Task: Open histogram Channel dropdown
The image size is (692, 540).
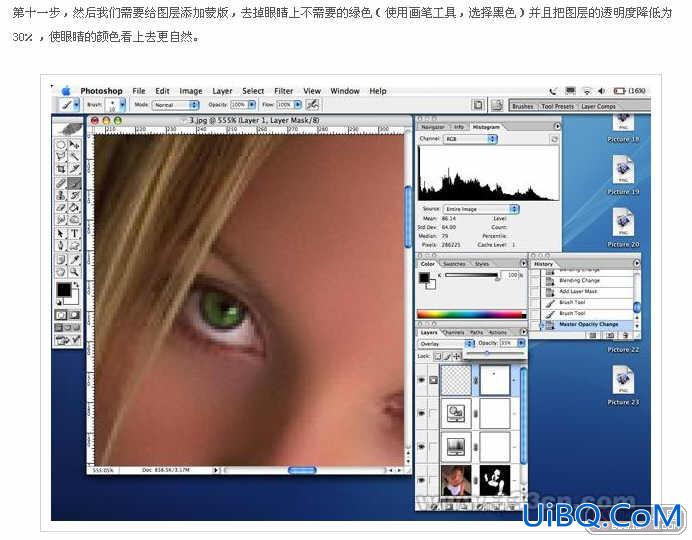Action: (x=470, y=139)
